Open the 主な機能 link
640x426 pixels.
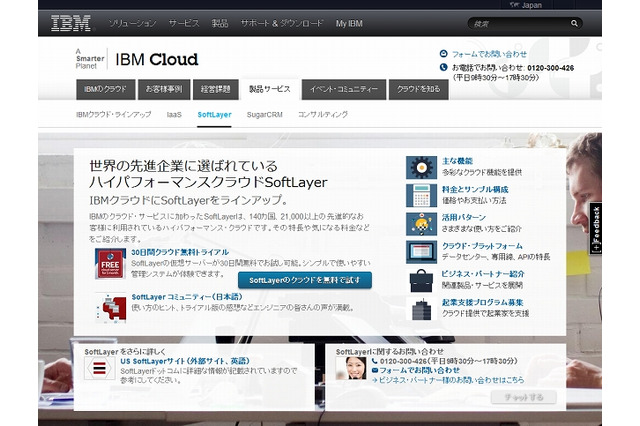[x=457, y=161]
